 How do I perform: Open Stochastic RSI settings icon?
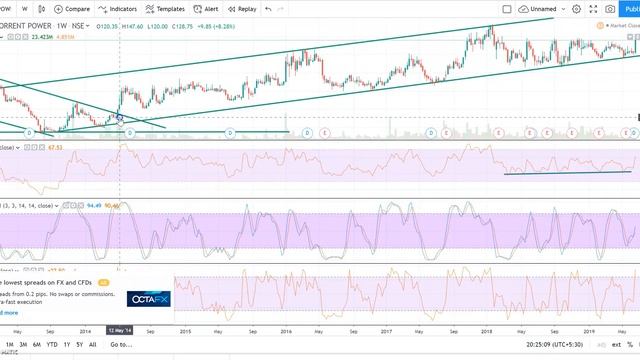point(73,206)
